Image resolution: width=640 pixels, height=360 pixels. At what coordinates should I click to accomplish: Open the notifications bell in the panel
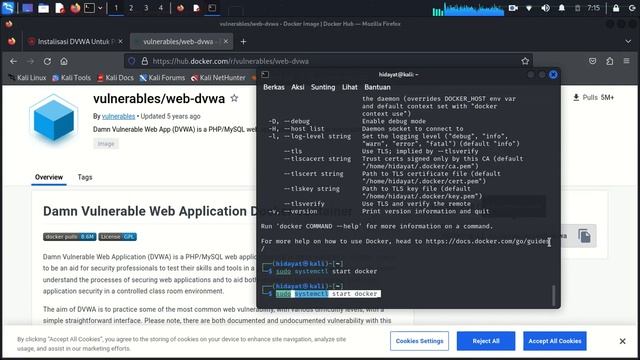click(x=562, y=8)
